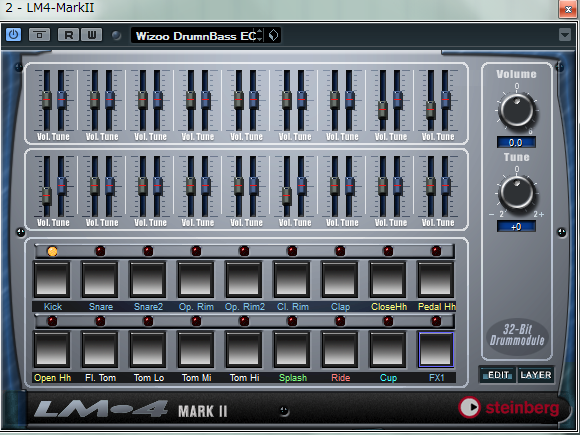
Task: Trigger the Snare2 drum pad
Action: [148, 280]
